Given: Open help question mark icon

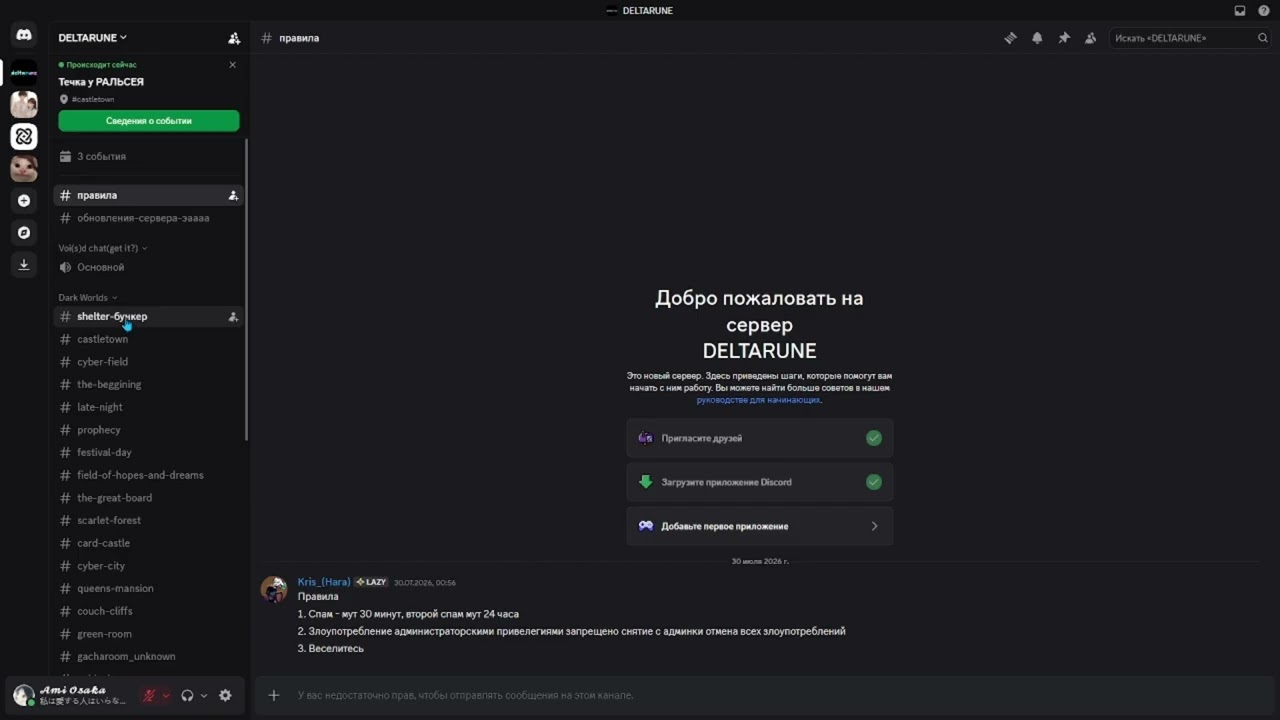Looking at the screenshot, I should (1264, 10).
